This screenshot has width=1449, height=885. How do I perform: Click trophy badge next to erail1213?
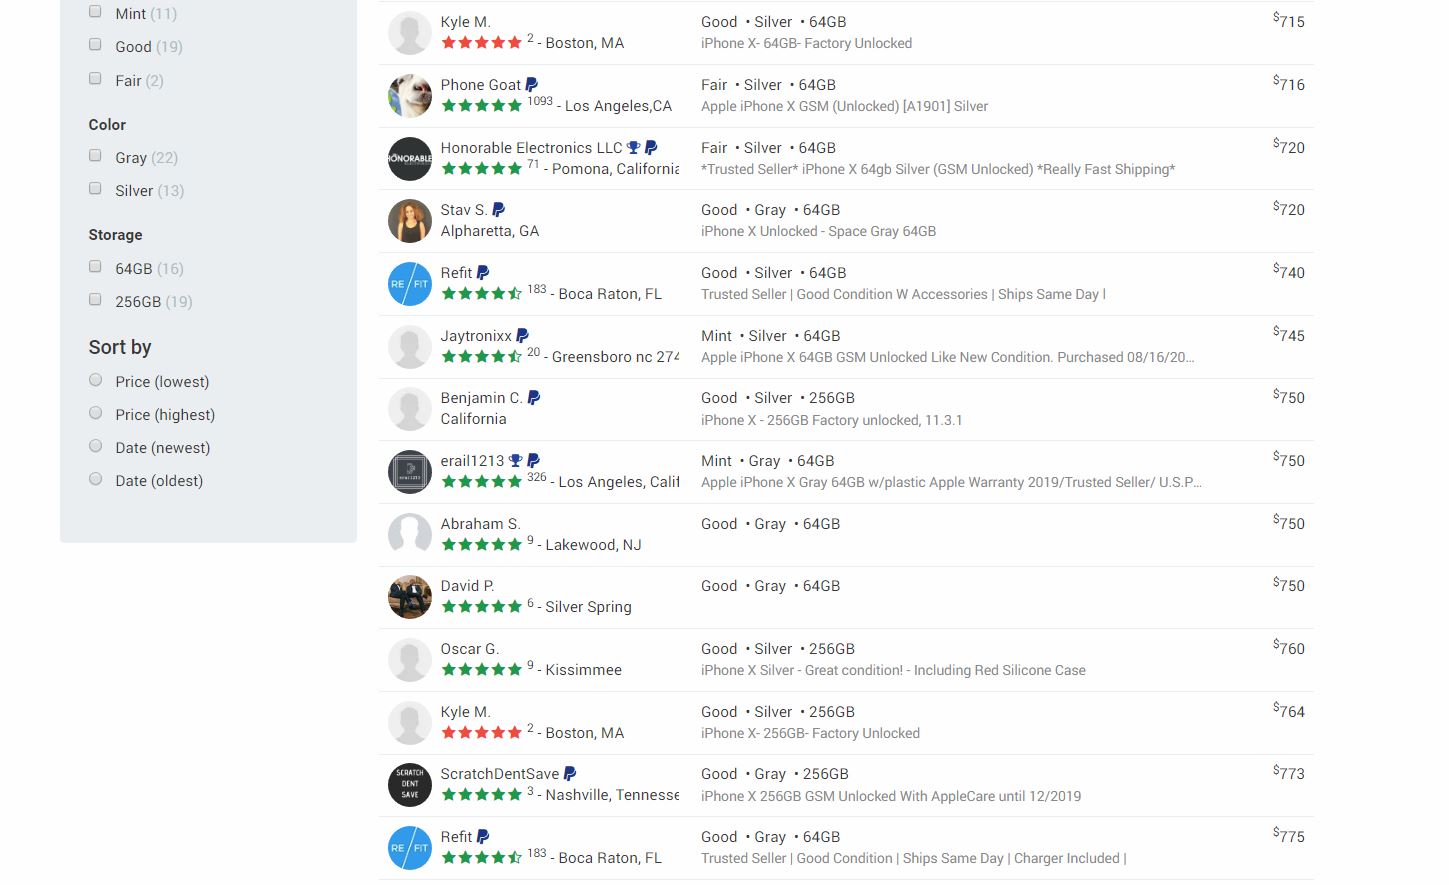(516, 461)
